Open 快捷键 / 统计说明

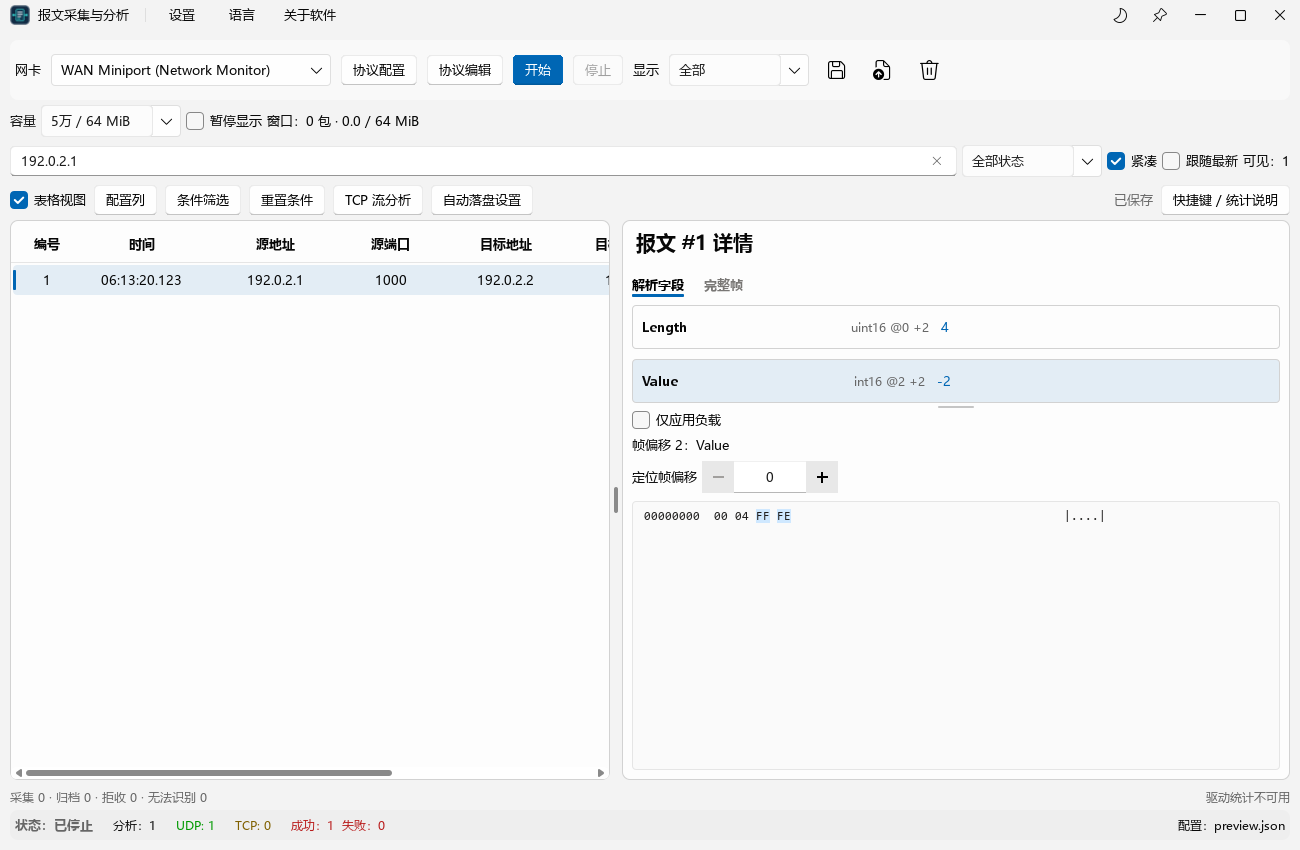[x=1225, y=200]
